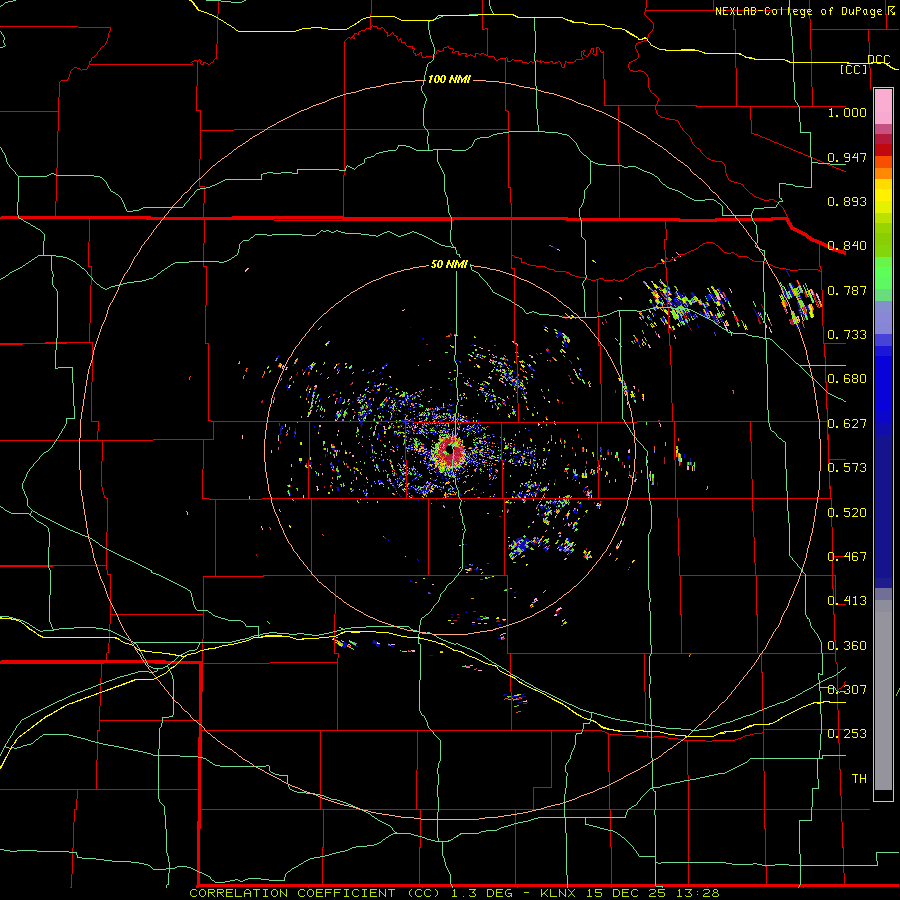
Task: Click the [CC] unit label above the color bar
Action: [x=854, y=69]
